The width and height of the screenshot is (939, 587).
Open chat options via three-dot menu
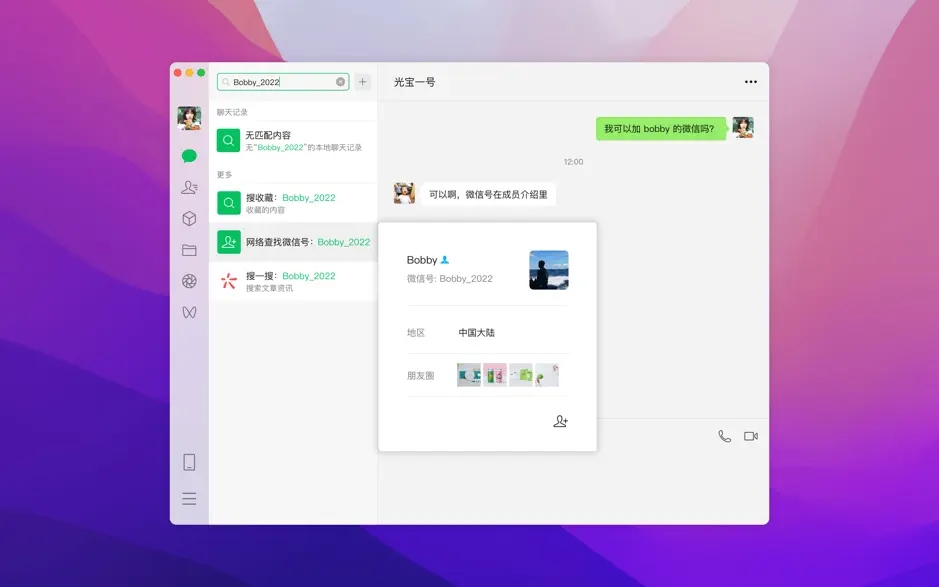[753, 82]
